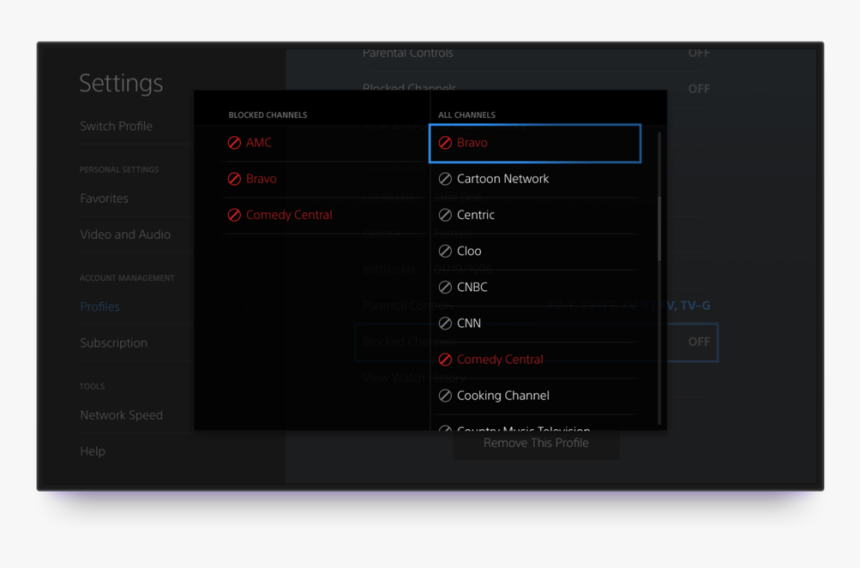Toggle block icon for CNN

pyautogui.click(x=445, y=323)
